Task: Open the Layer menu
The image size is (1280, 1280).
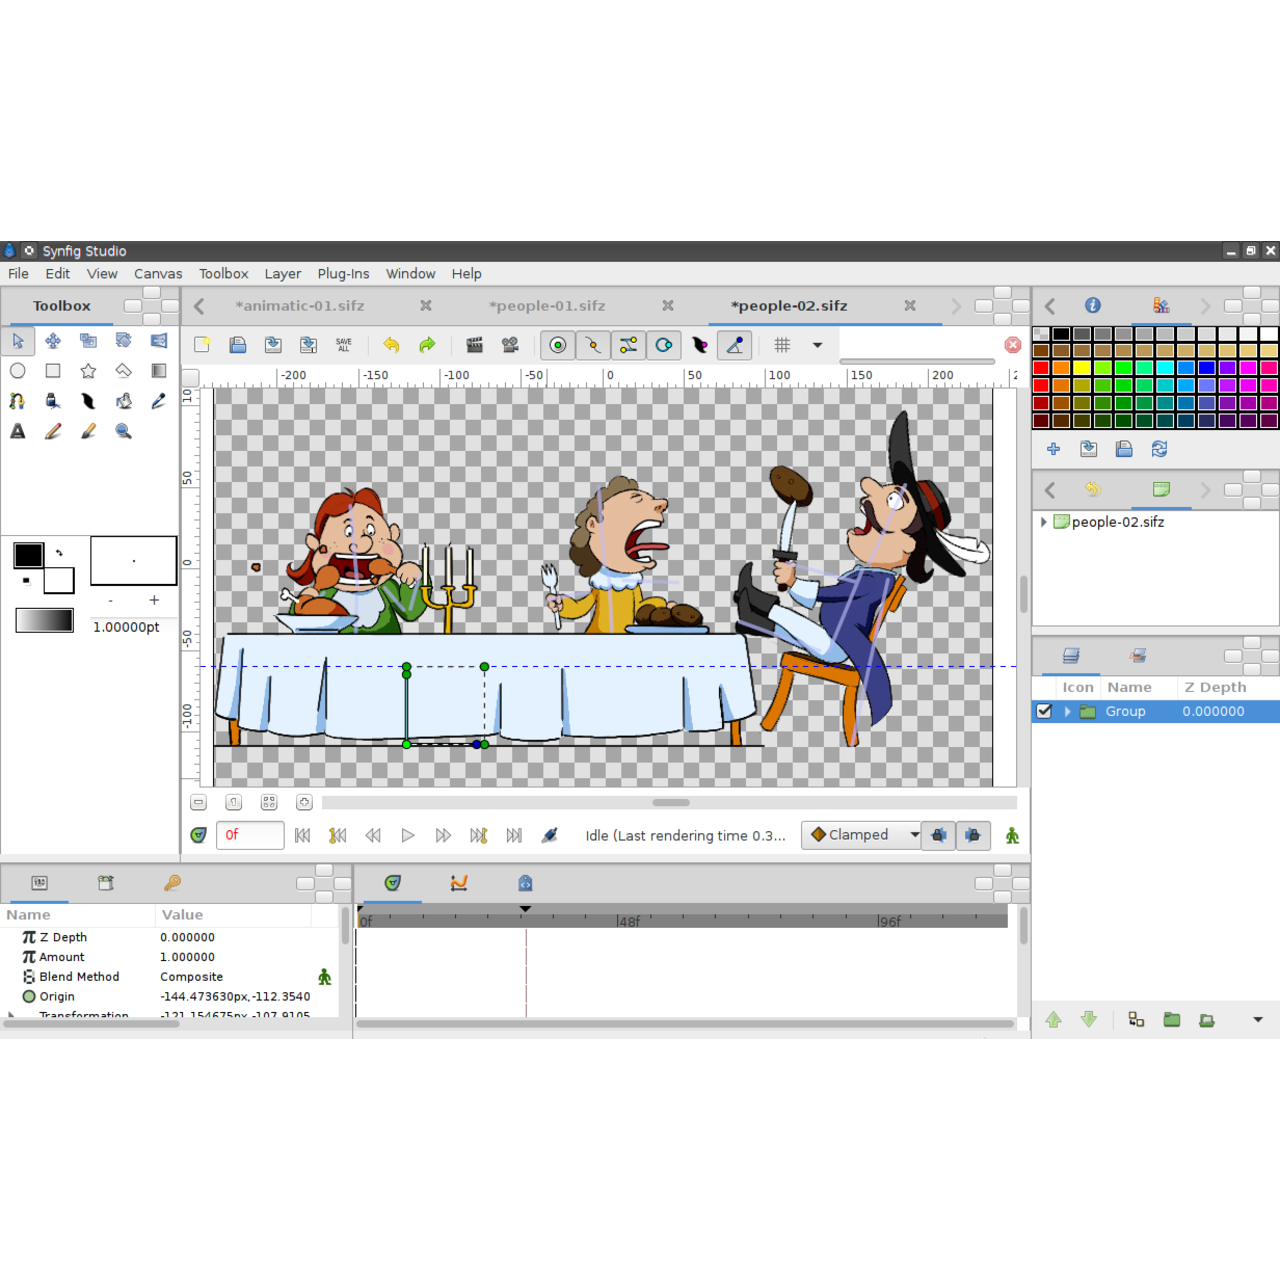Action: coord(282,273)
